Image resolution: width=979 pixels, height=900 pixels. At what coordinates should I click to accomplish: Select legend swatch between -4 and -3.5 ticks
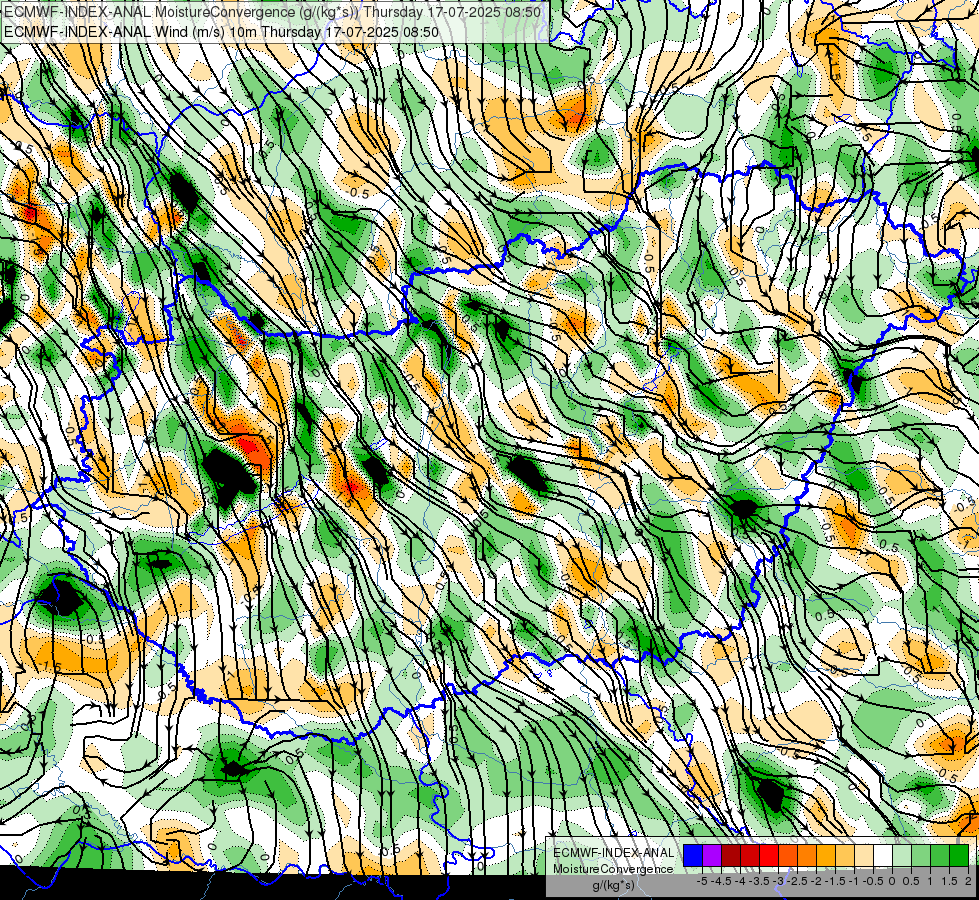(x=750, y=856)
